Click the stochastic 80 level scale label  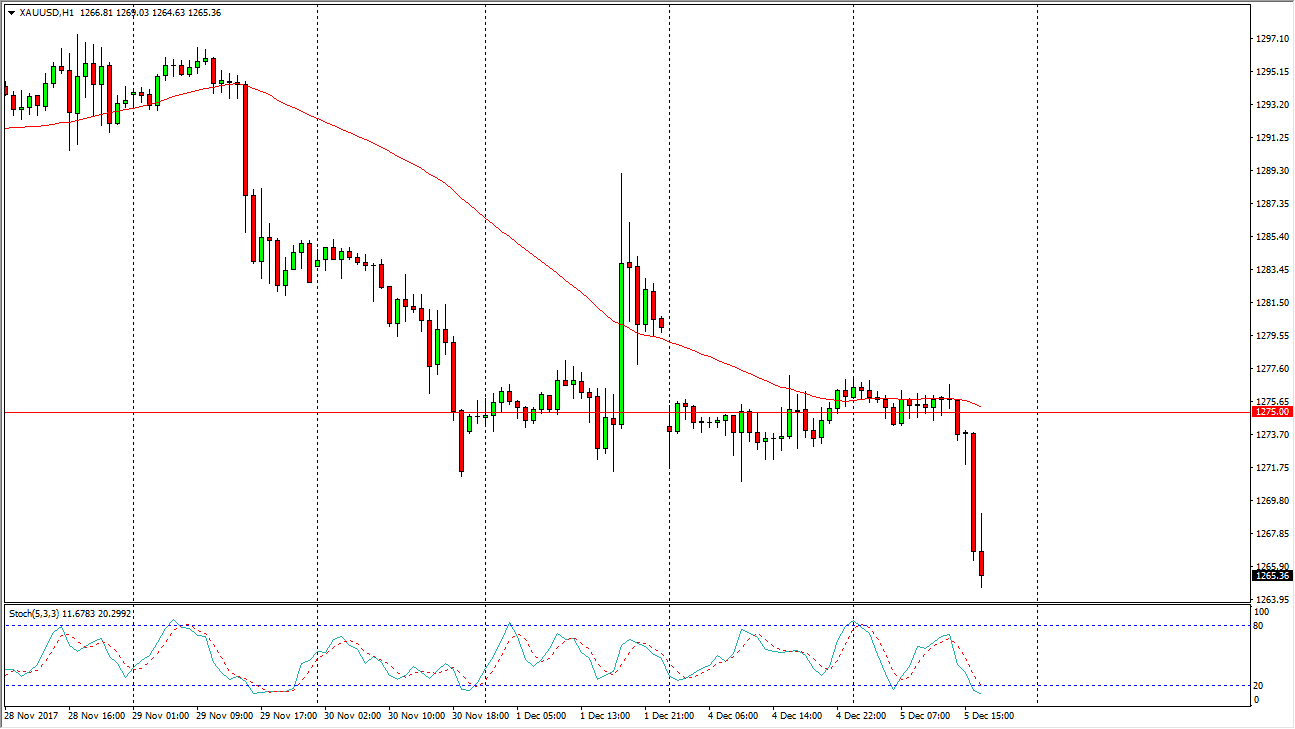[1259, 626]
